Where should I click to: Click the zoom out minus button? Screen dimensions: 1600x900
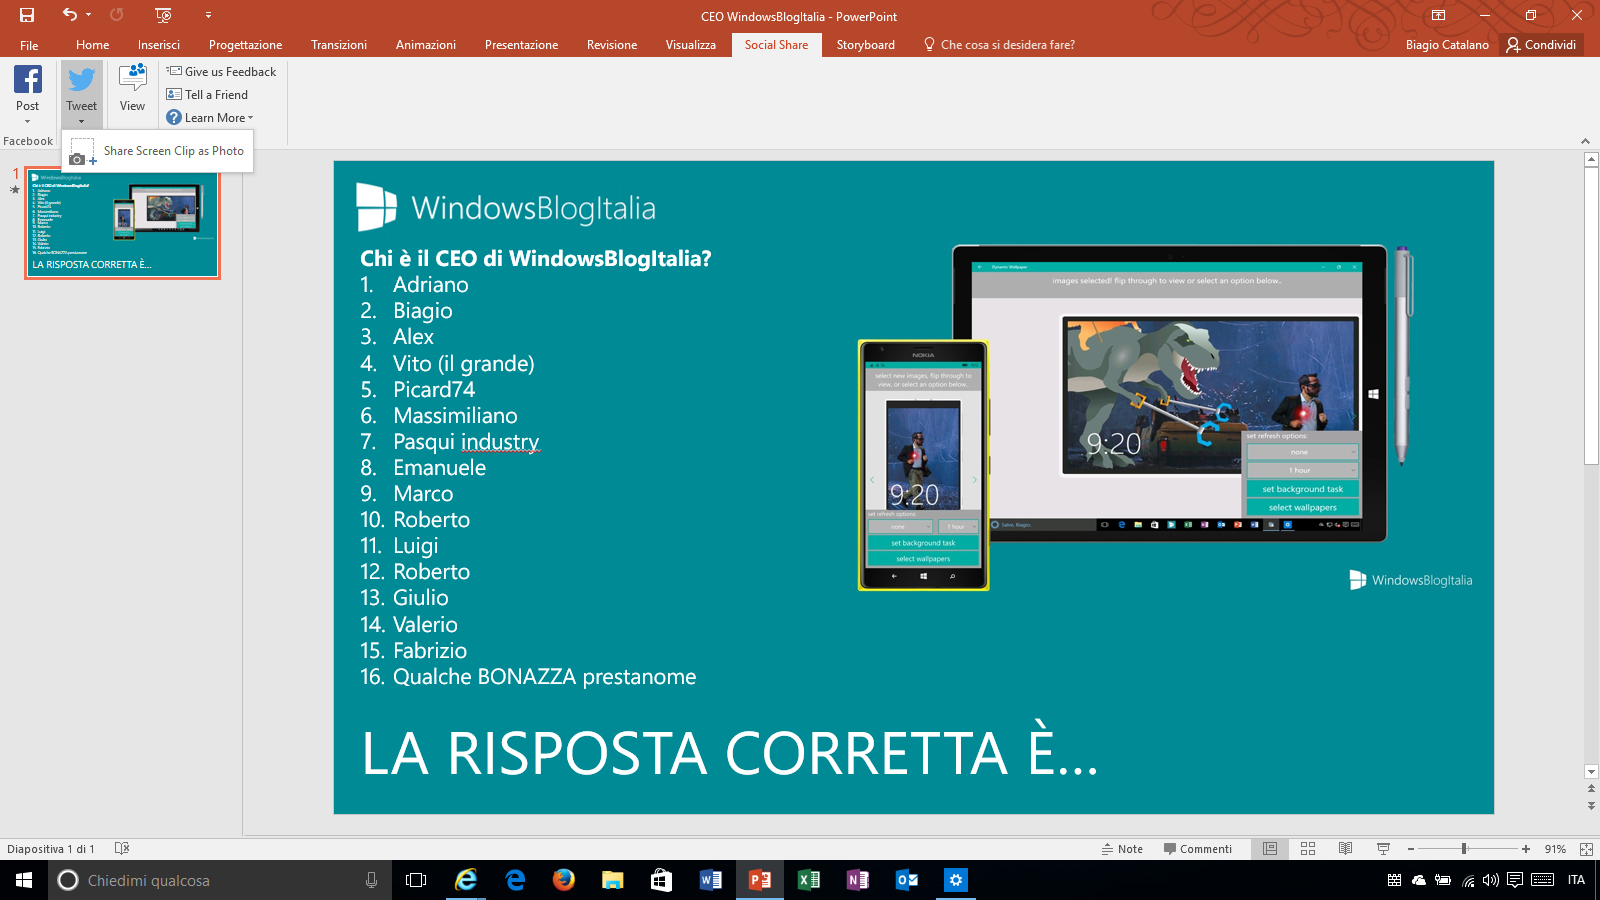coord(1411,849)
